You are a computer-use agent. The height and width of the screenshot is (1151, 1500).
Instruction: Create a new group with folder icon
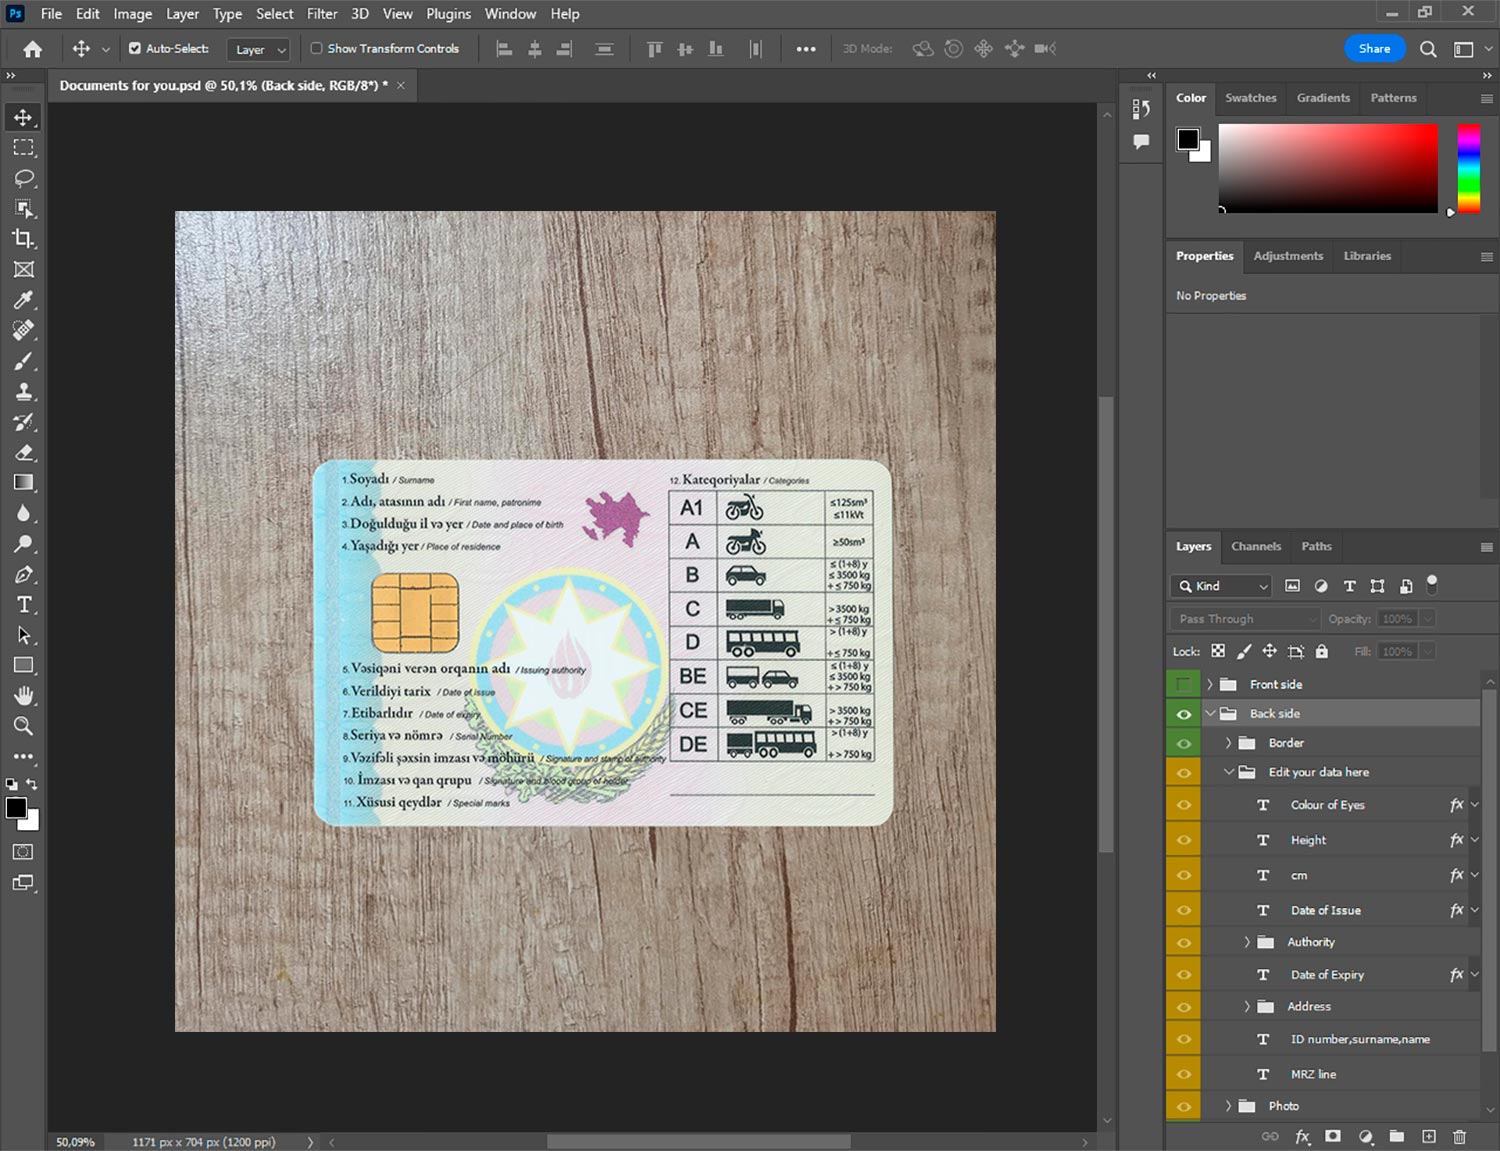tap(1396, 1136)
